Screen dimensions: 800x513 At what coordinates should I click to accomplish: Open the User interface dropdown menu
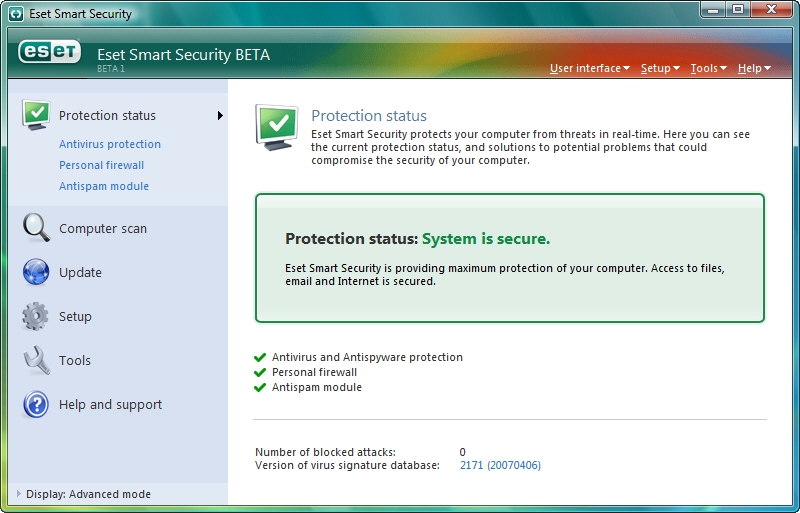(589, 68)
